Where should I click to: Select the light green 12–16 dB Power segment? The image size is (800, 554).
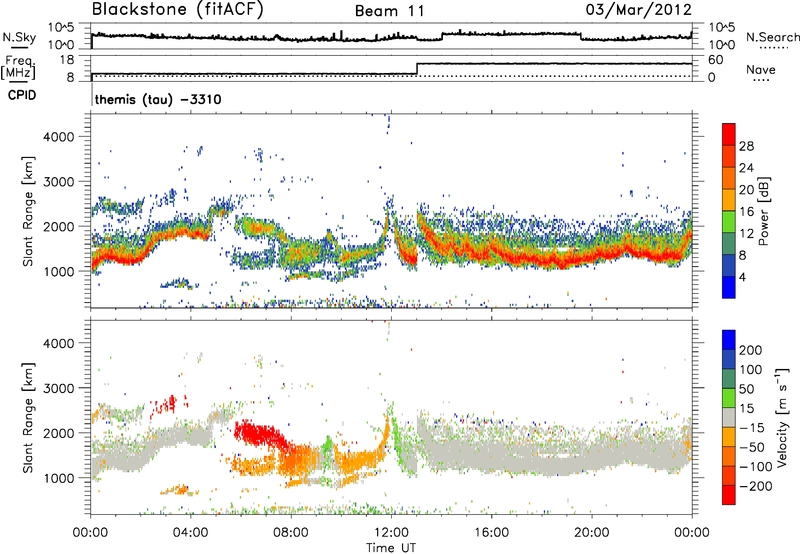(x=729, y=222)
